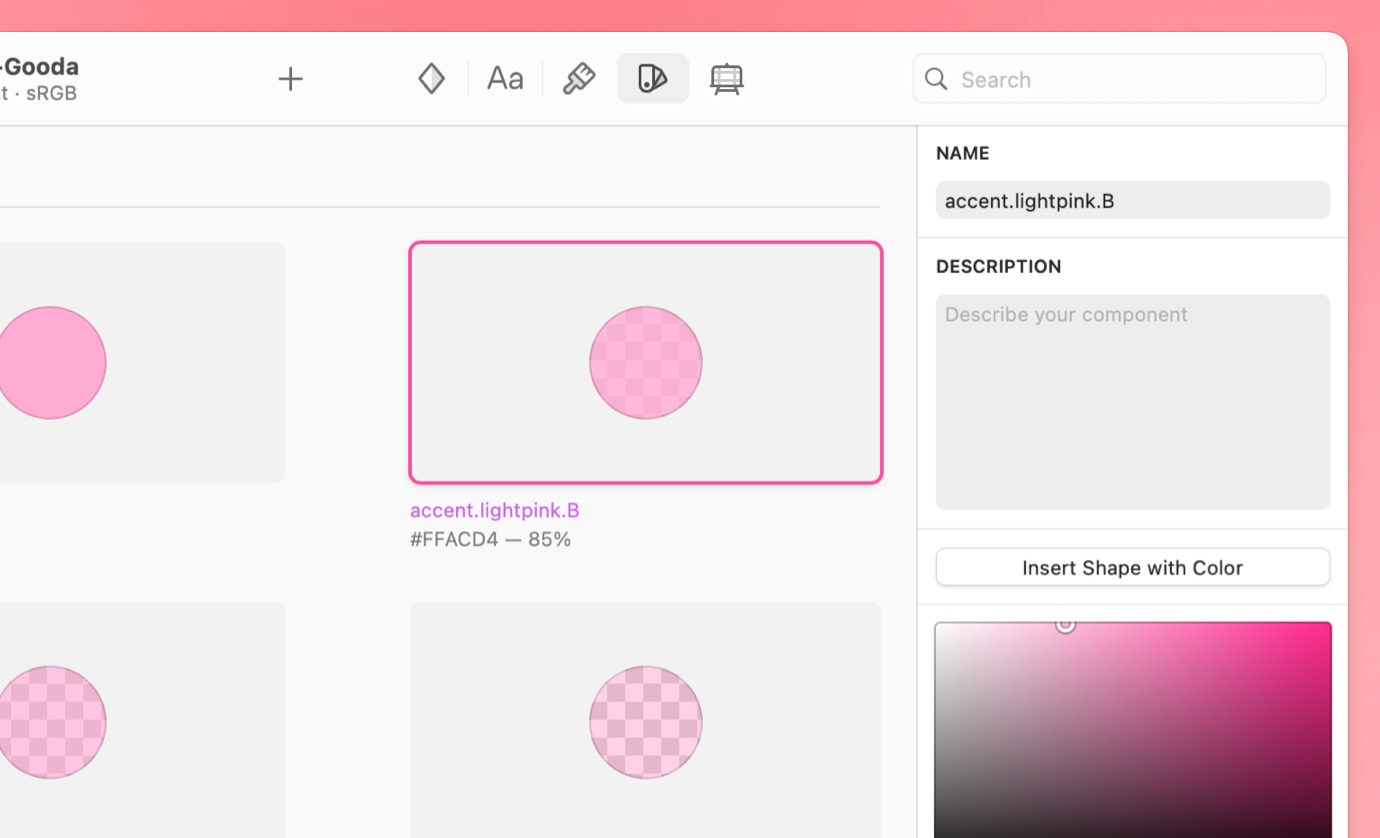
Task: Select the bottom-right checkered pink swatch tile
Action: coord(645,720)
